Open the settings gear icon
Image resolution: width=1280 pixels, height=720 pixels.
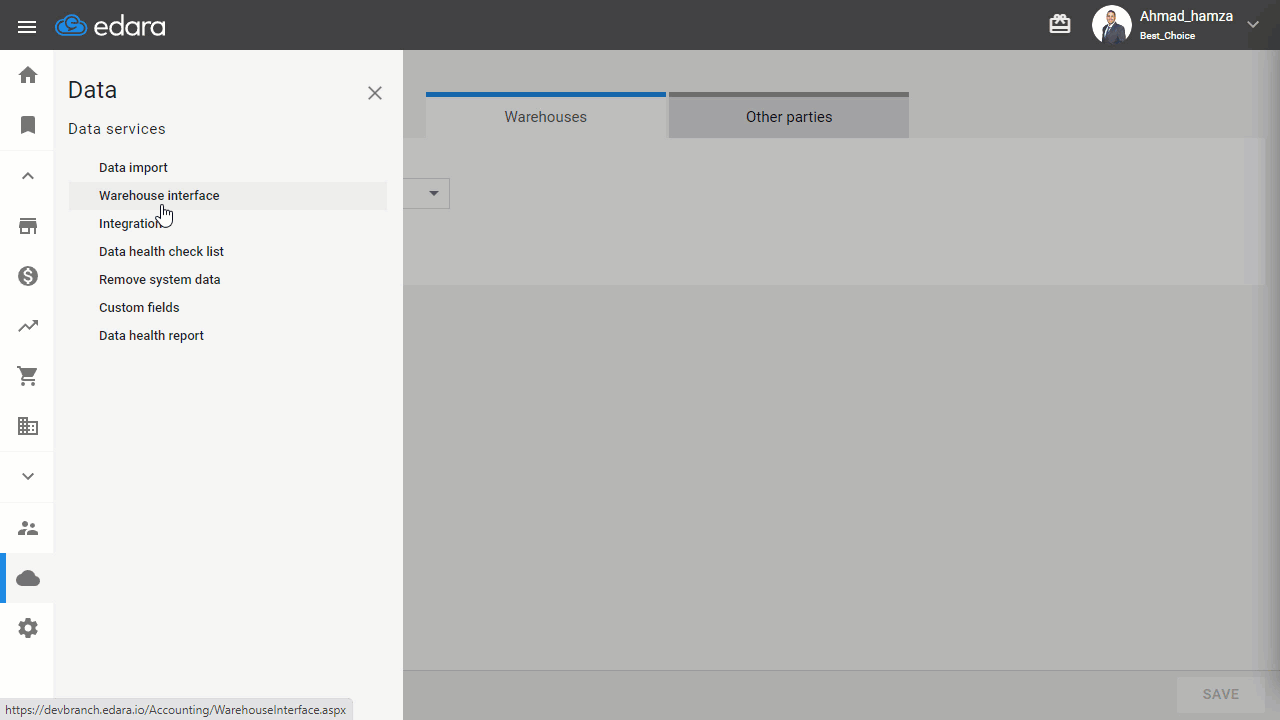pos(28,628)
